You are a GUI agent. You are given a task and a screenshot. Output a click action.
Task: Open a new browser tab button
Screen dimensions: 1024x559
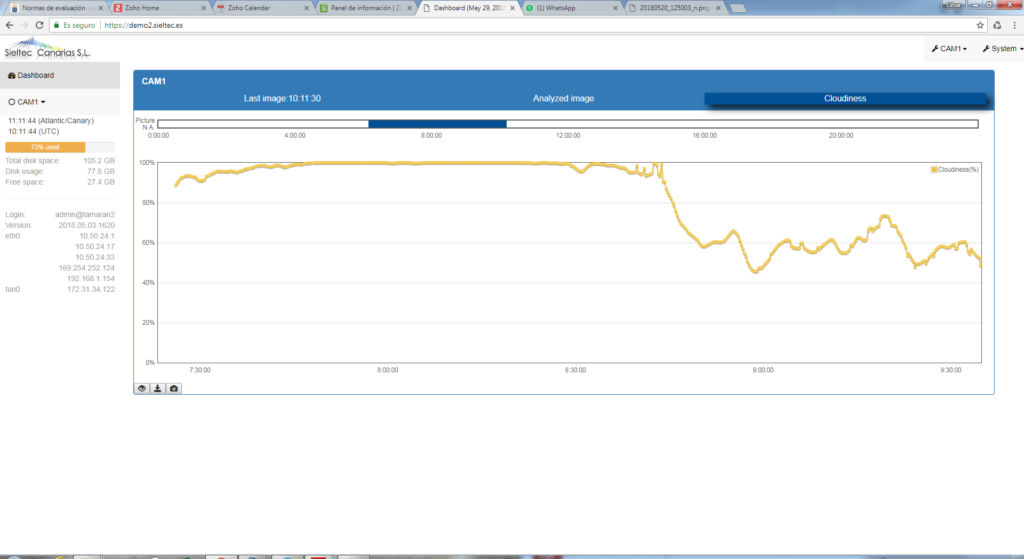coord(737,8)
